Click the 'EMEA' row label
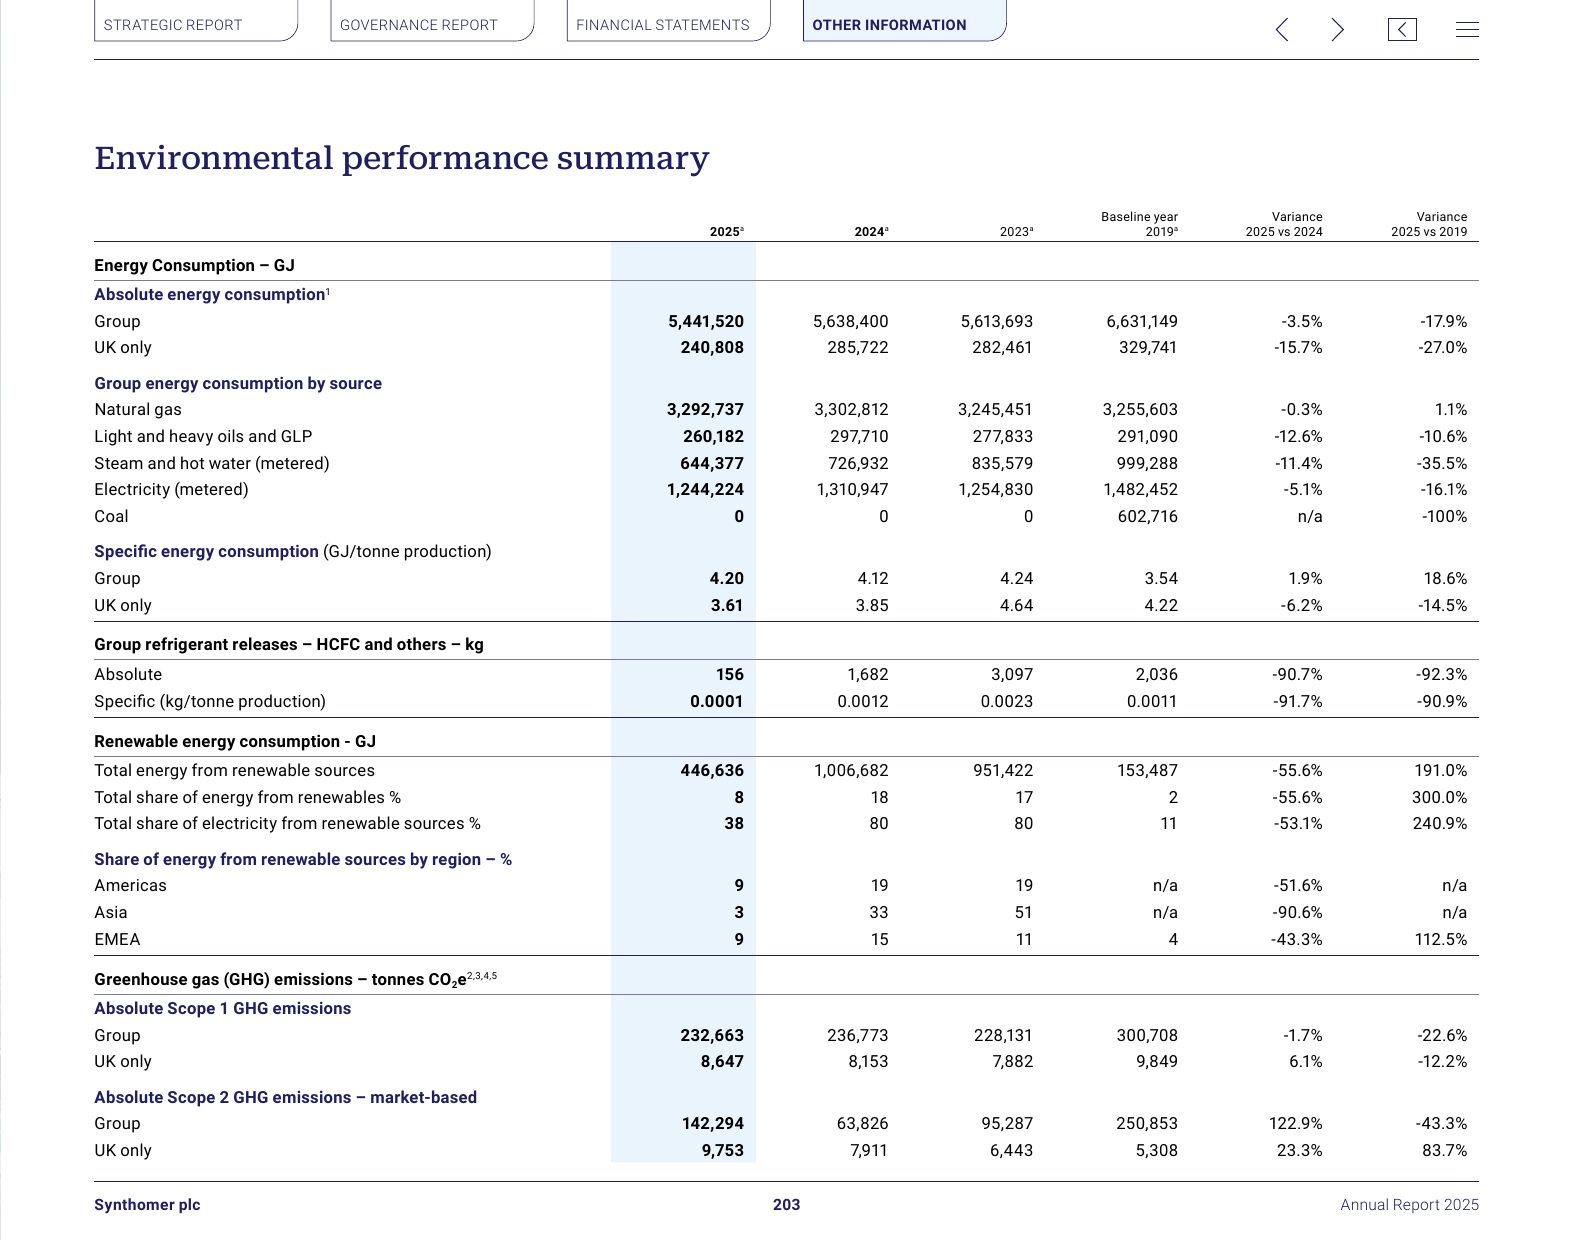 117,940
